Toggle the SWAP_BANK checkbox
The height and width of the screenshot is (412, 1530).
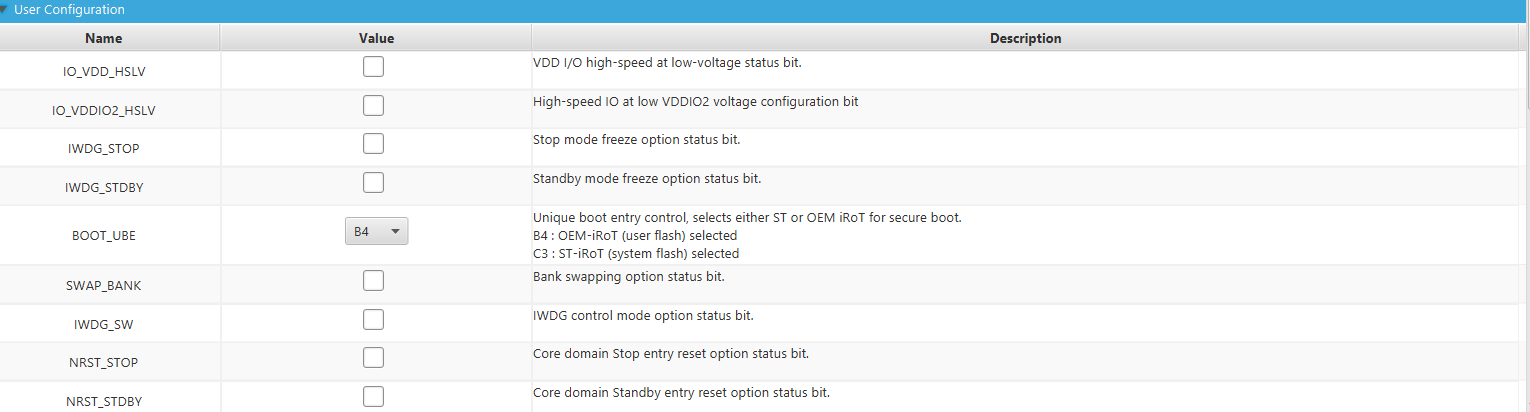373,280
